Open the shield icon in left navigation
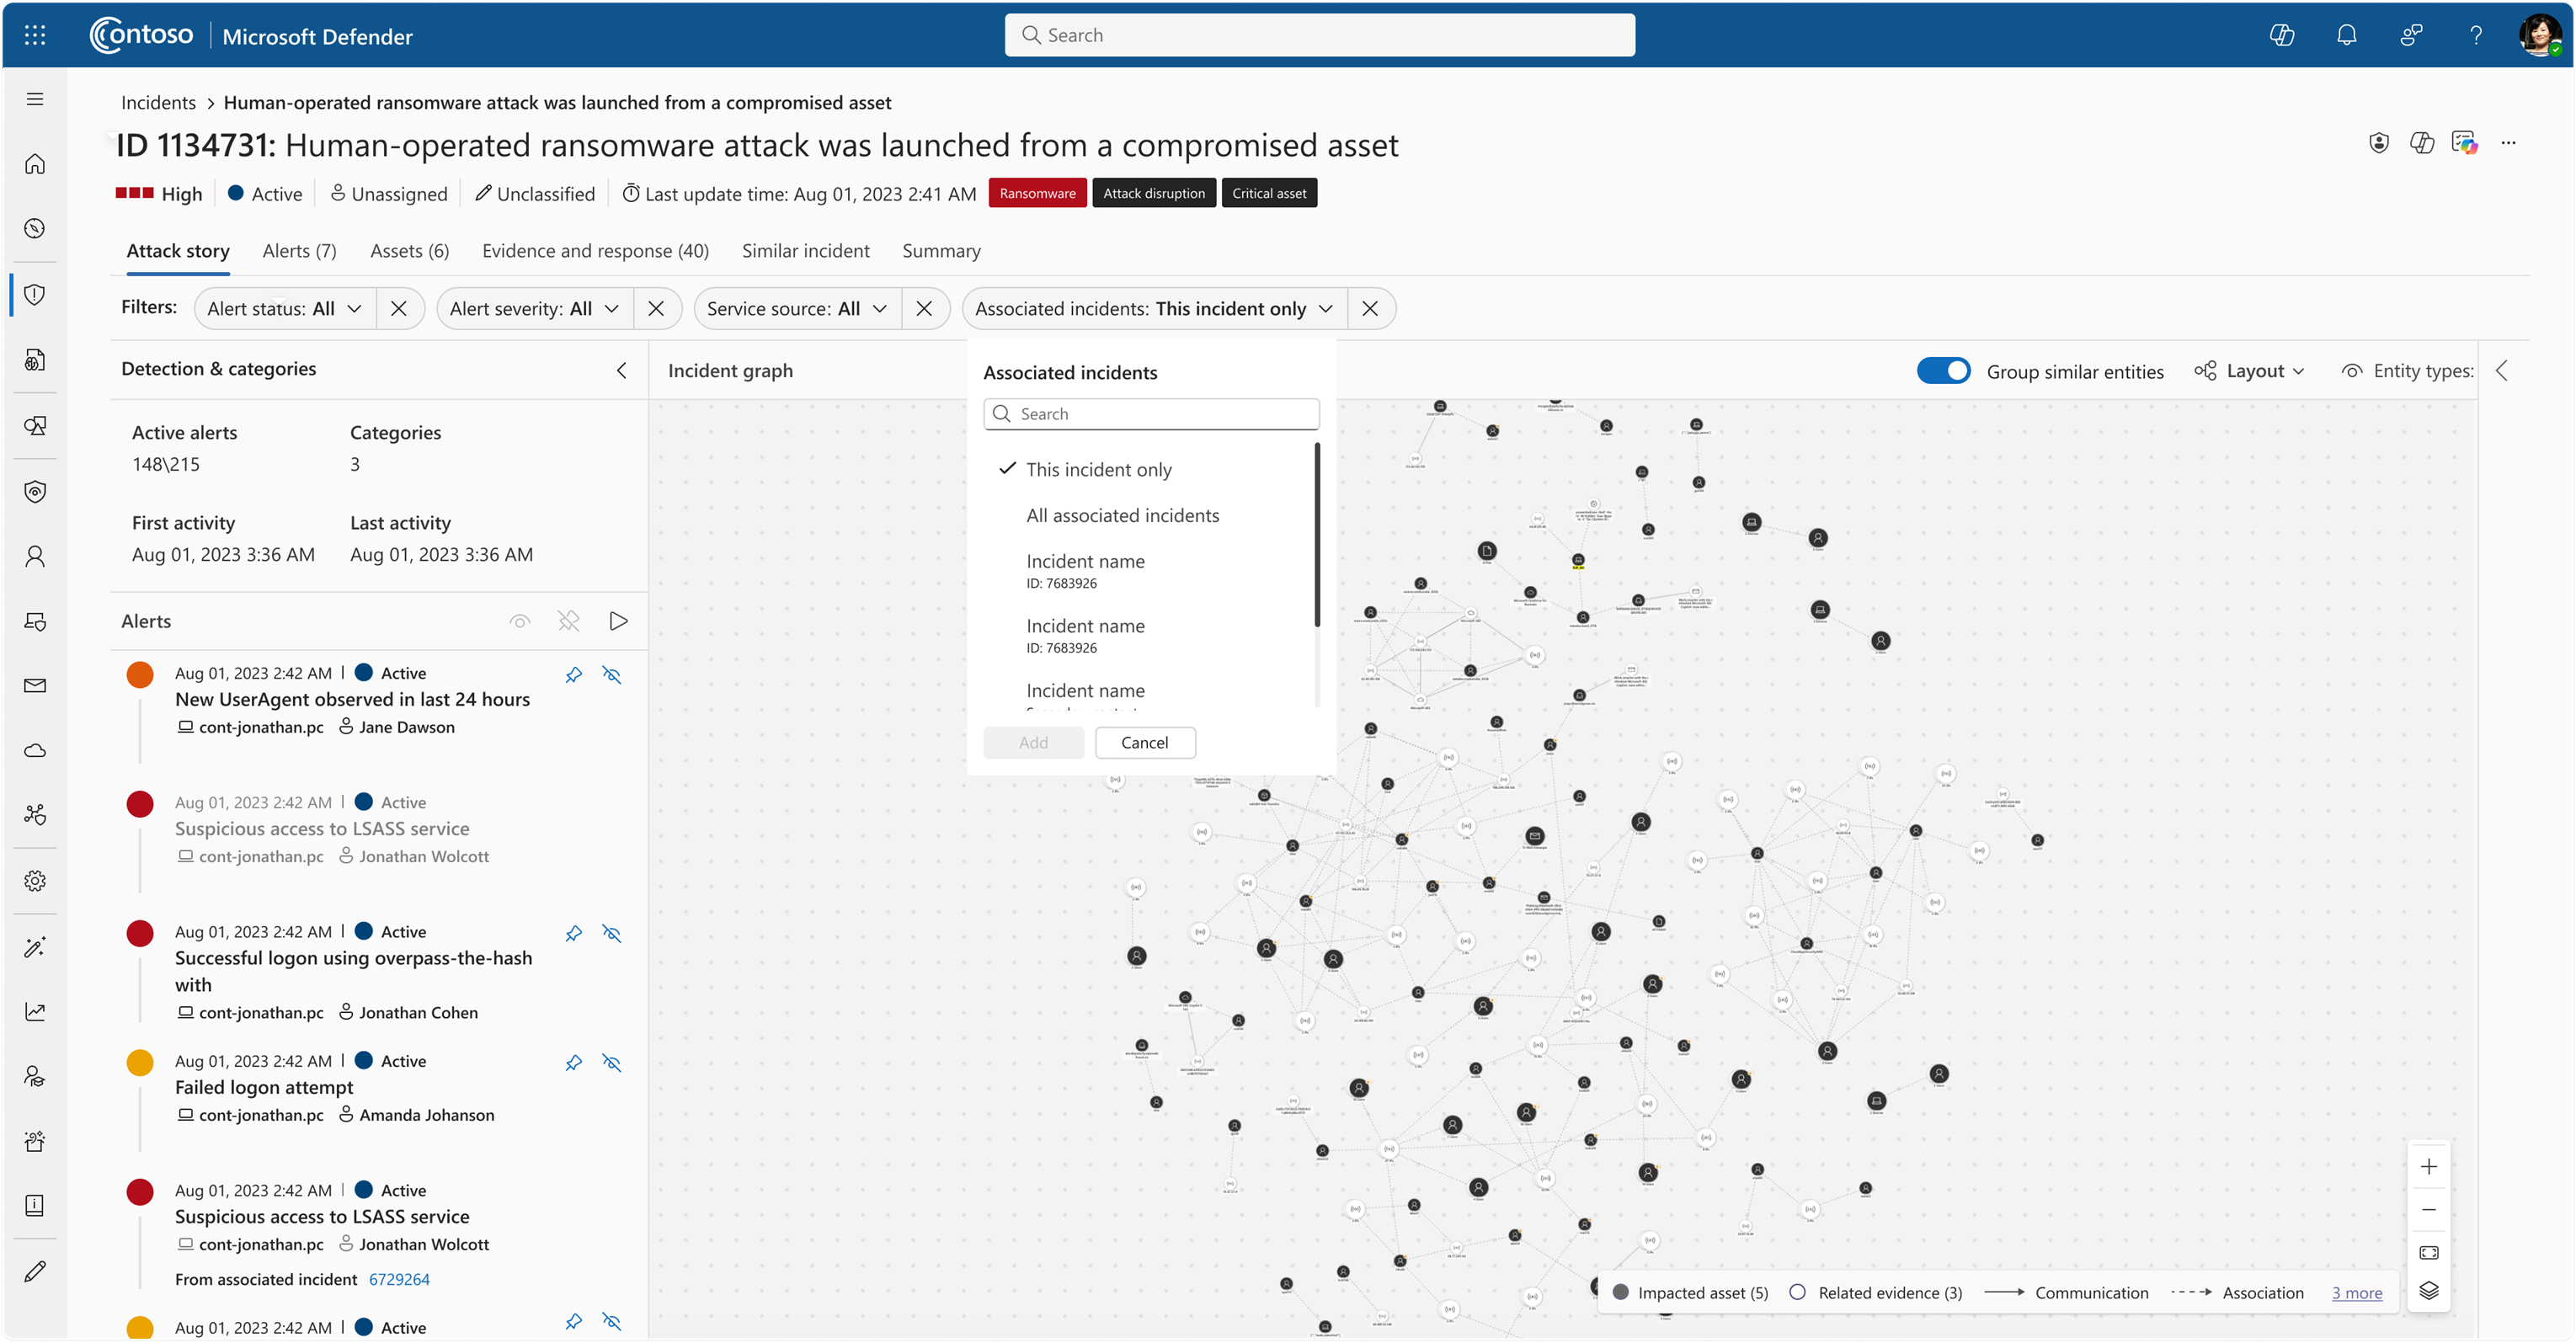 tap(35, 294)
